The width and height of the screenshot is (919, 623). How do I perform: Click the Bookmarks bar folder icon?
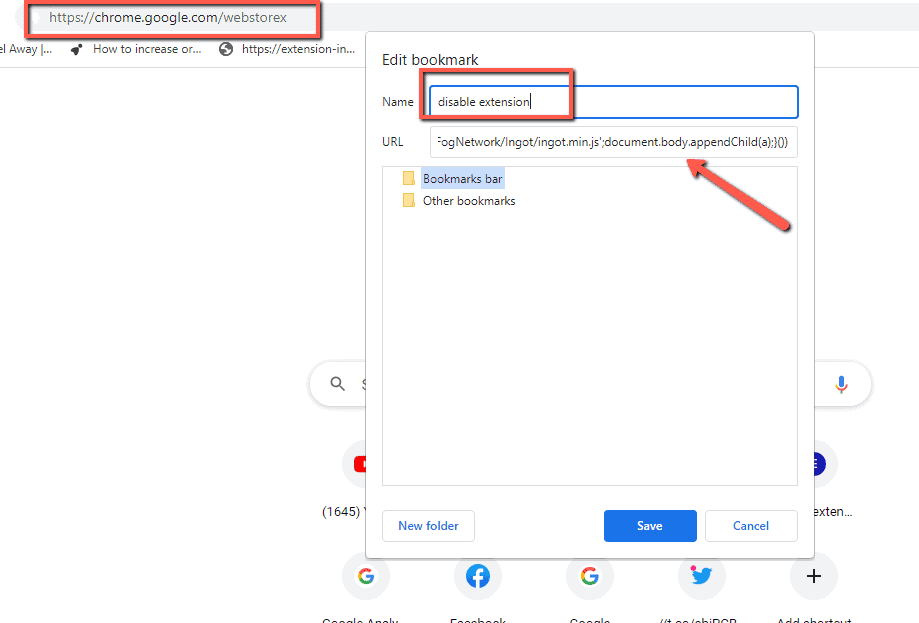point(409,178)
